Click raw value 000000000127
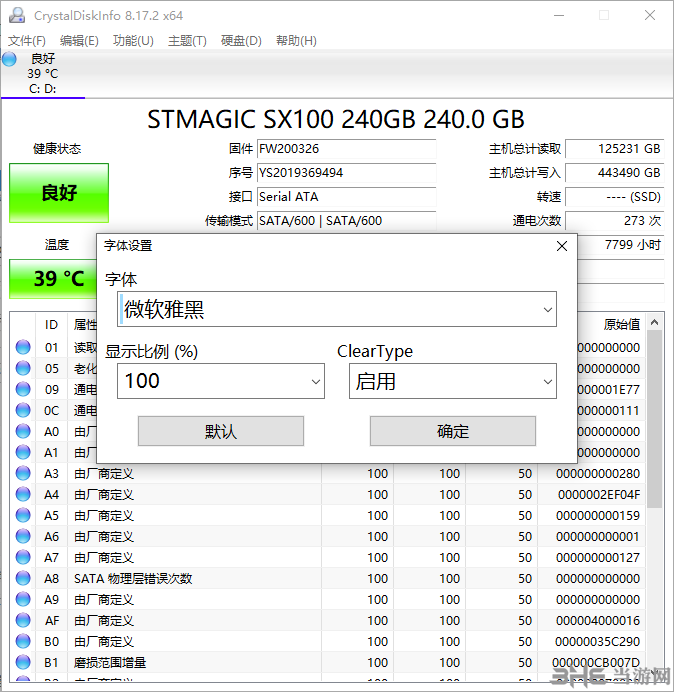 (x=598, y=557)
